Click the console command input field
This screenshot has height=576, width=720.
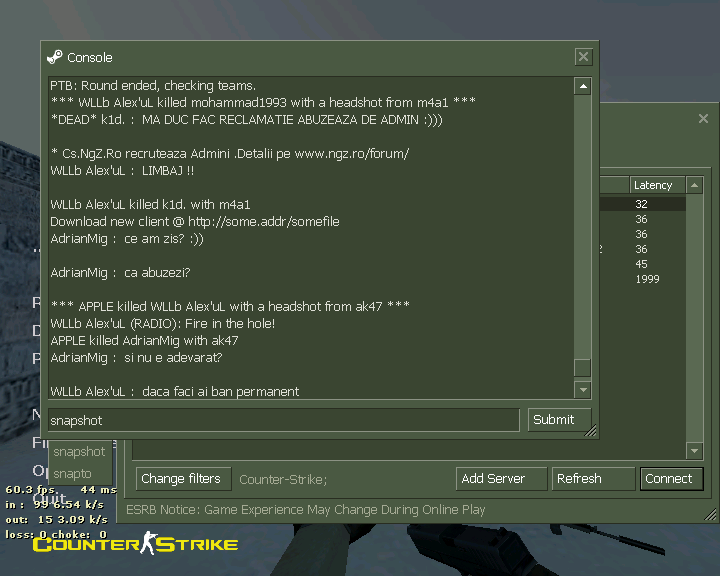[284, 420]
